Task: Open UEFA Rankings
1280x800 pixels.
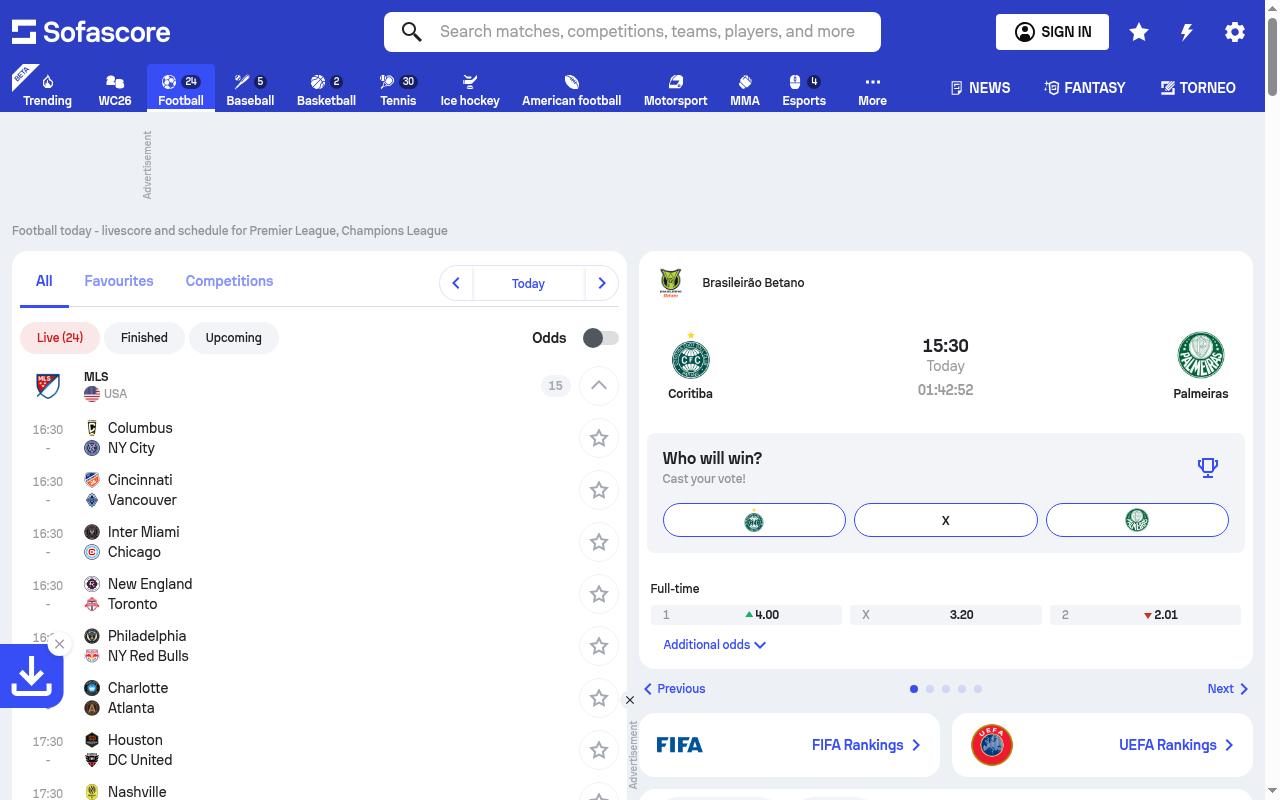Action: click(1102, 745)
